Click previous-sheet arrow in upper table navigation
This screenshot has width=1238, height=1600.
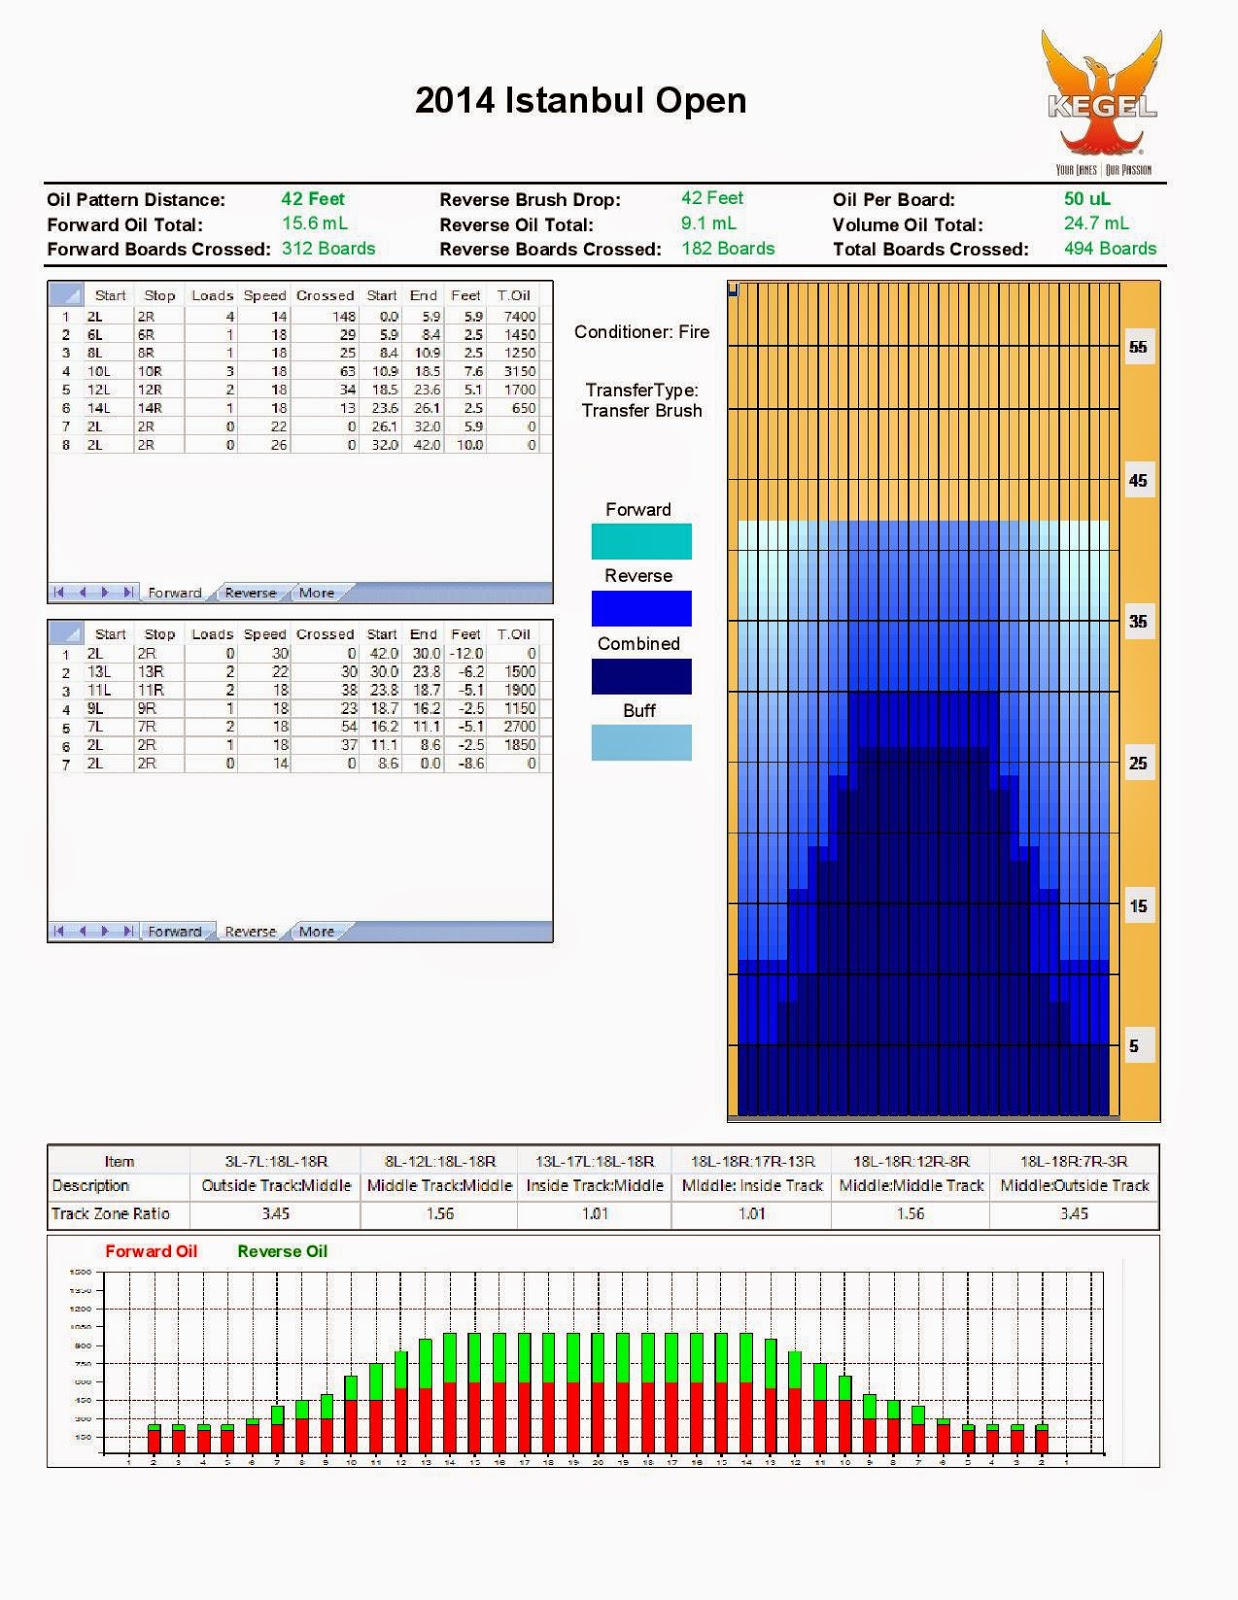pyautogui.click(x=82, y=593)
